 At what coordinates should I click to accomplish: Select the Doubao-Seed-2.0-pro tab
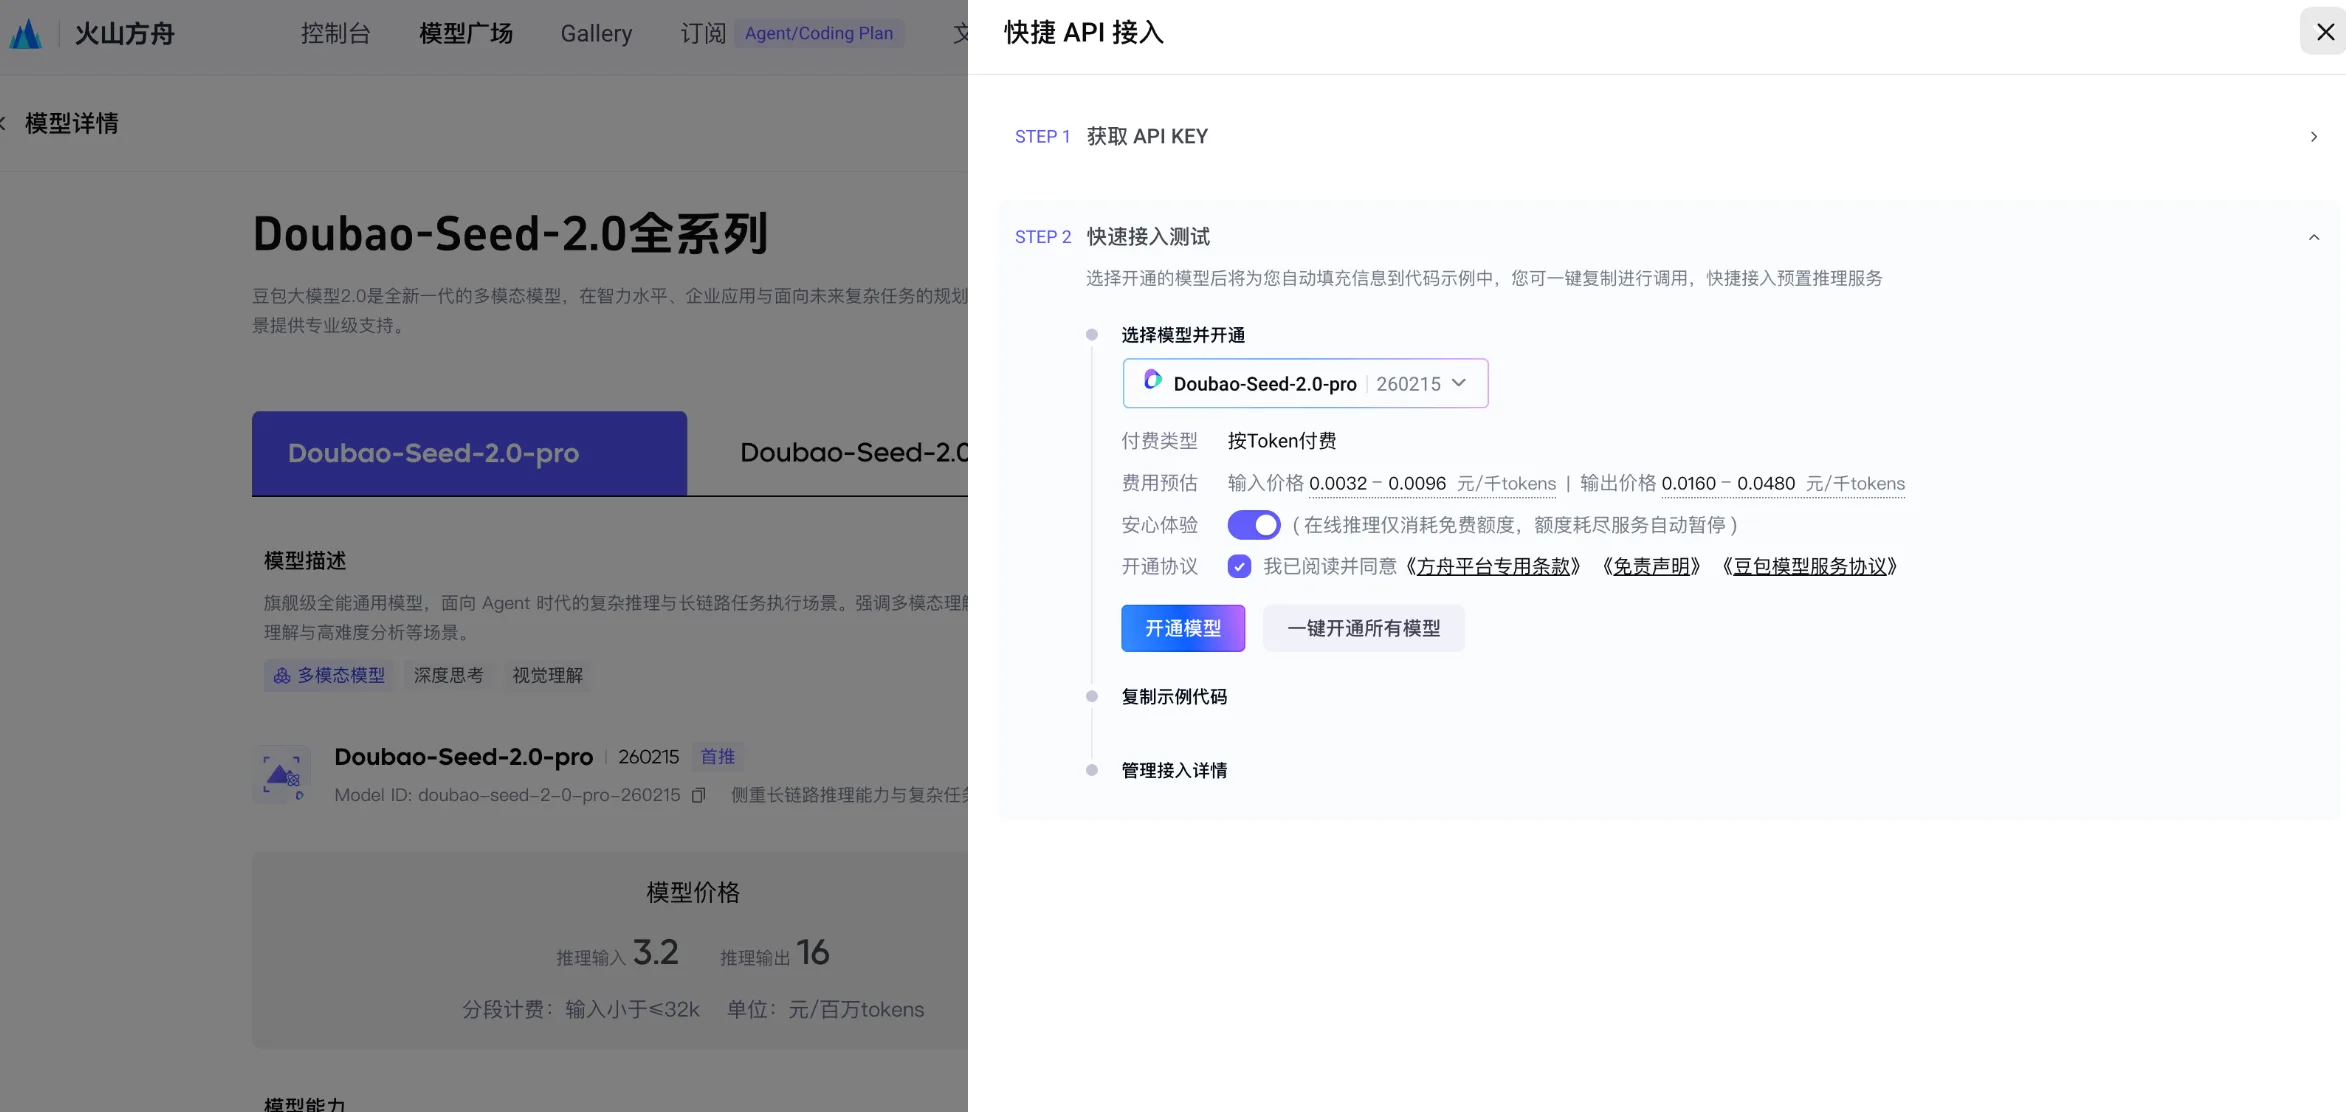click(x=469, y=453)
